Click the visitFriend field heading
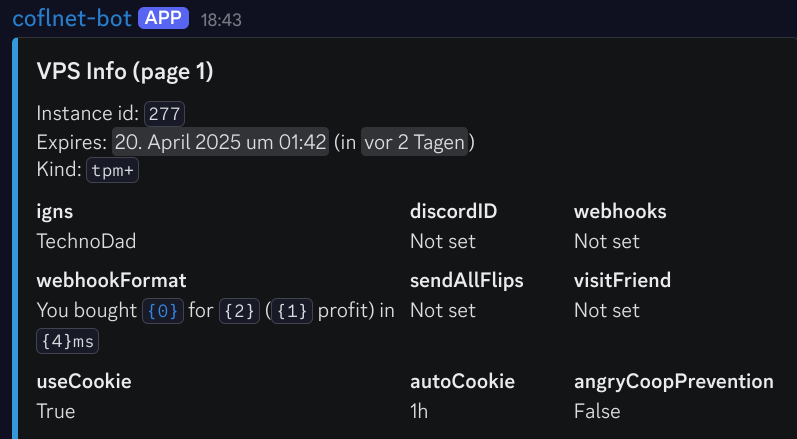 point(622,280)
